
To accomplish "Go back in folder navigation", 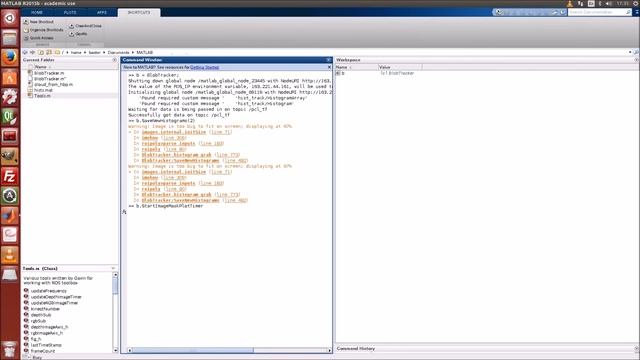I will click(25, 52).
